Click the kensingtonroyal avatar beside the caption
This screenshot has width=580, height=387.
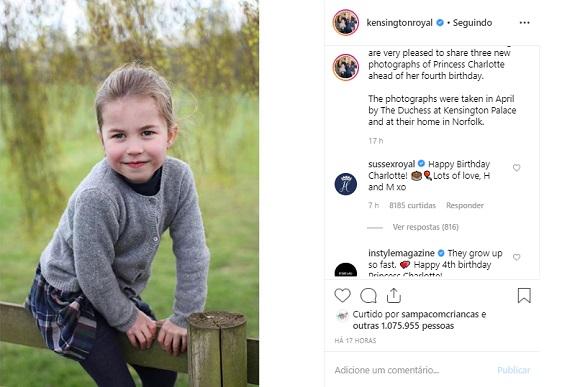(346, 67)
